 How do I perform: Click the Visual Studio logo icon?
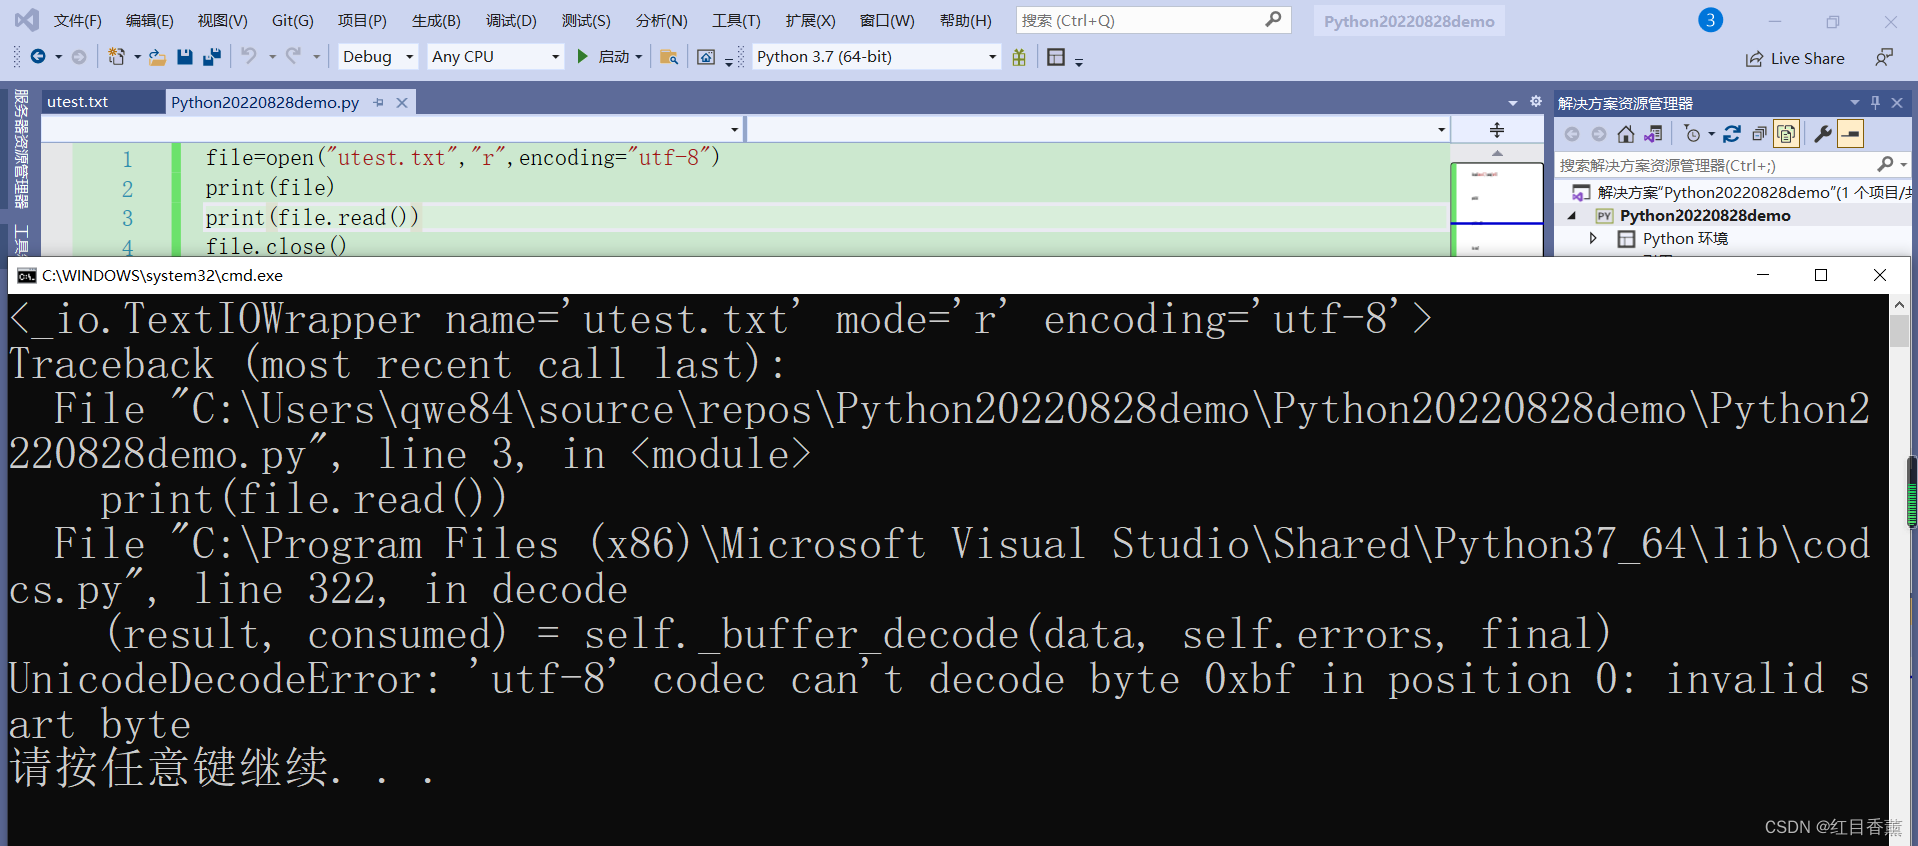pos(26,20)
